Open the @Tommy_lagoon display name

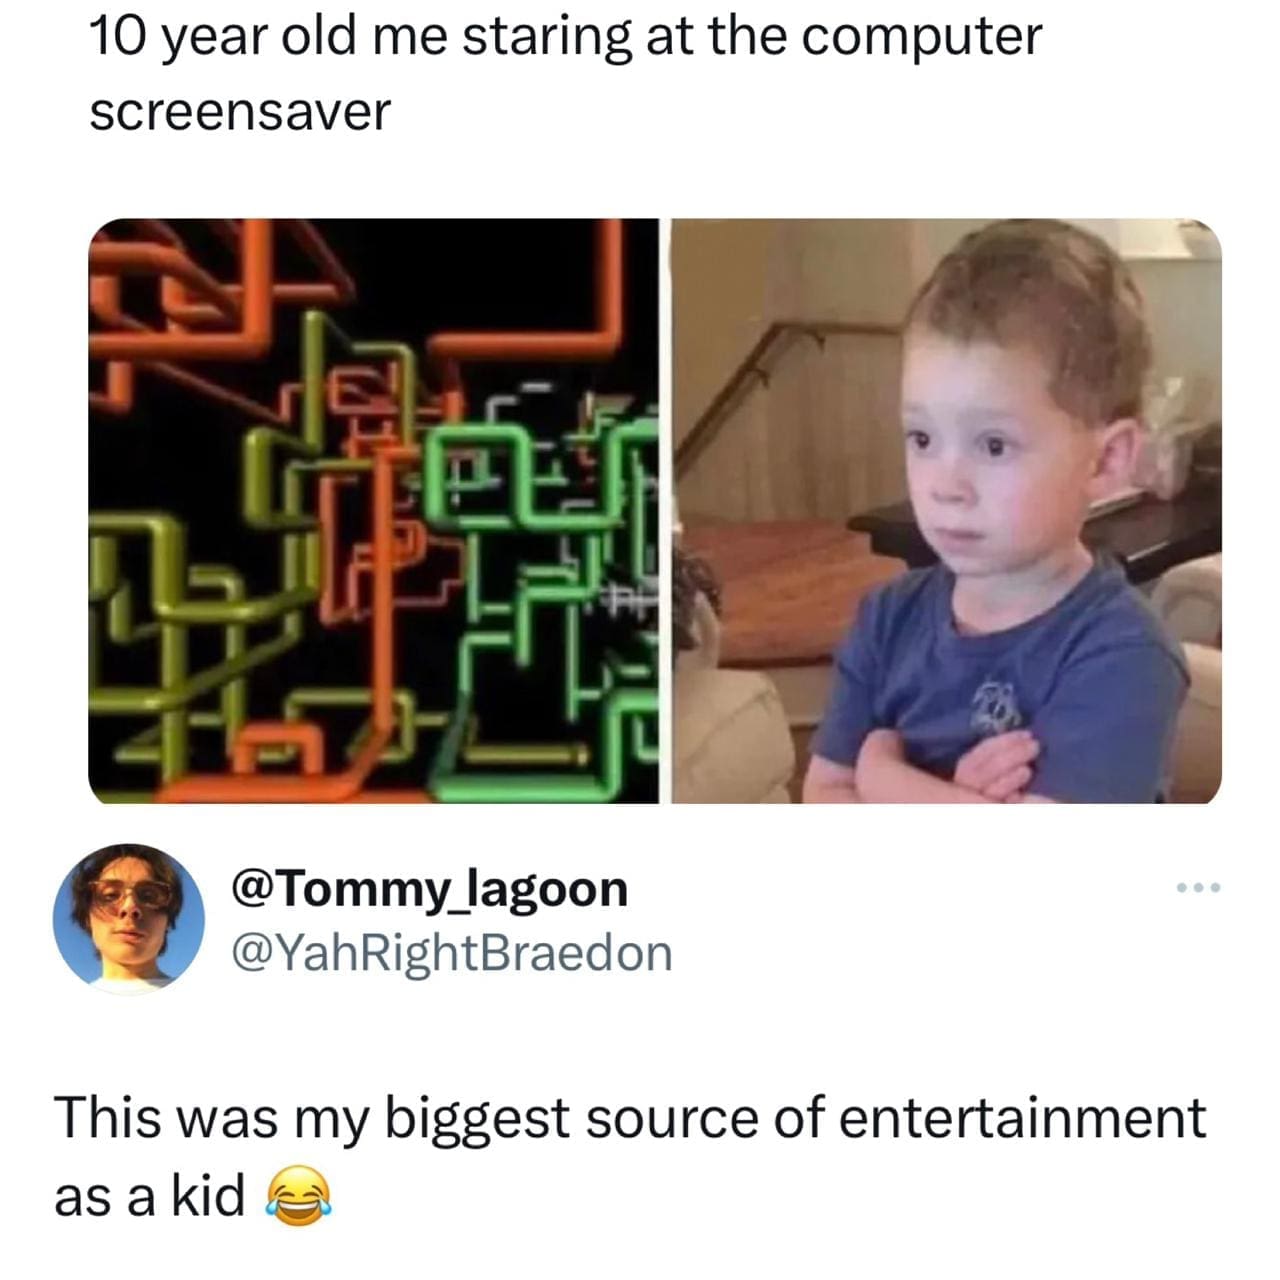pyautogui.click(x=430, y=889)
